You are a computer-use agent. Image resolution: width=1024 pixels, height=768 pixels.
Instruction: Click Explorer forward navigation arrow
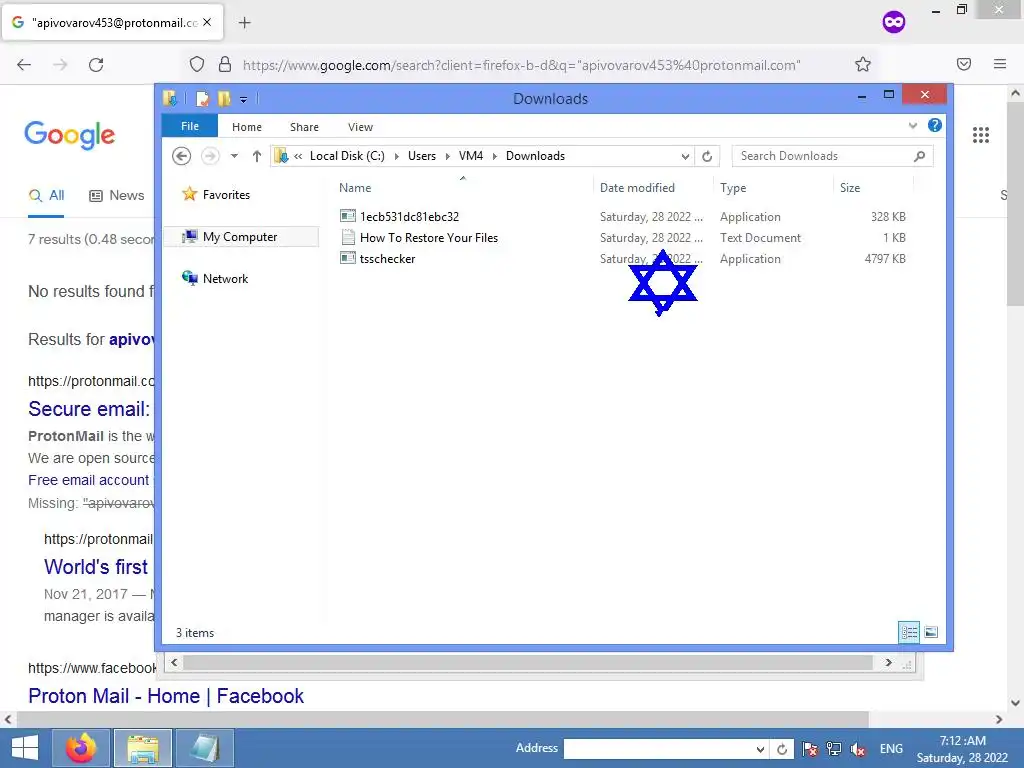click(210, 156)
